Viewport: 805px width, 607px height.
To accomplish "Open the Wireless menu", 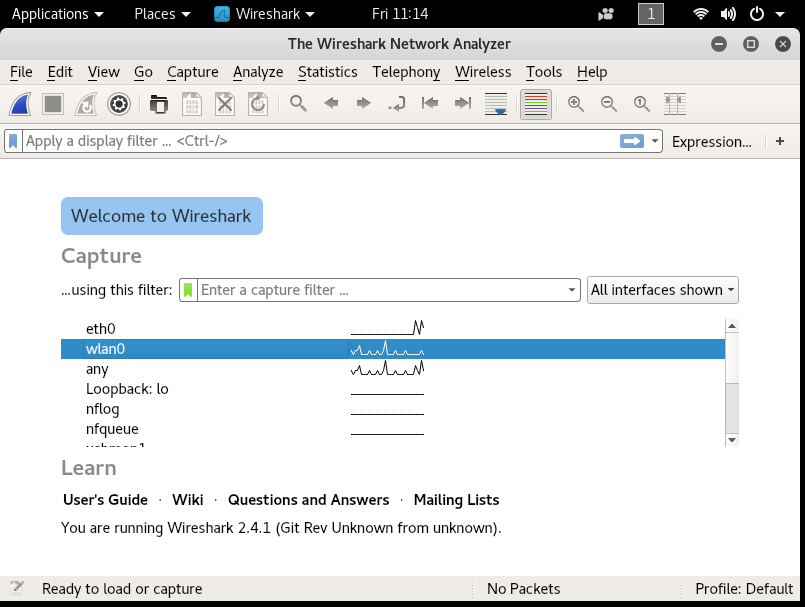I will pos(483,72).
